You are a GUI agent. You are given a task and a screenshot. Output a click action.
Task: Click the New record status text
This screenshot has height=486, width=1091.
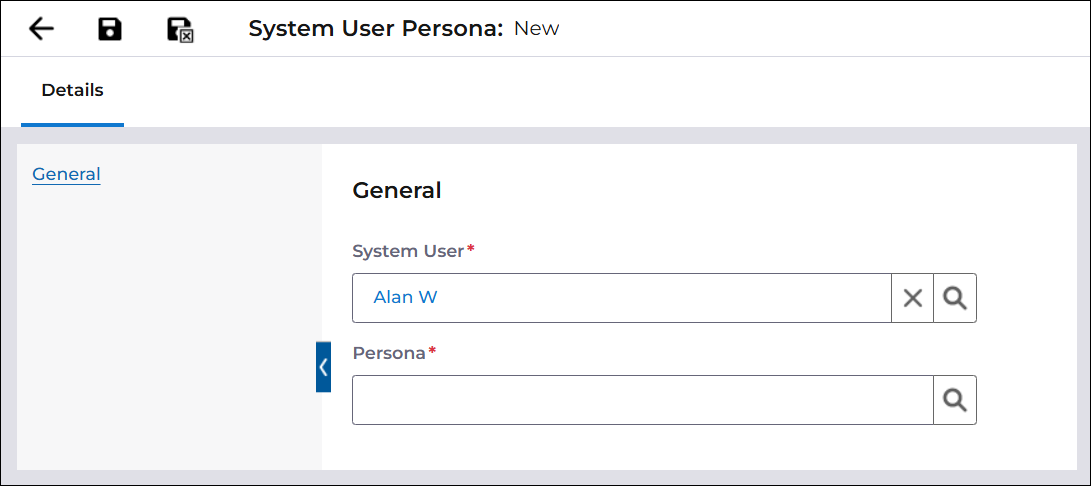[x=536, y=29]
